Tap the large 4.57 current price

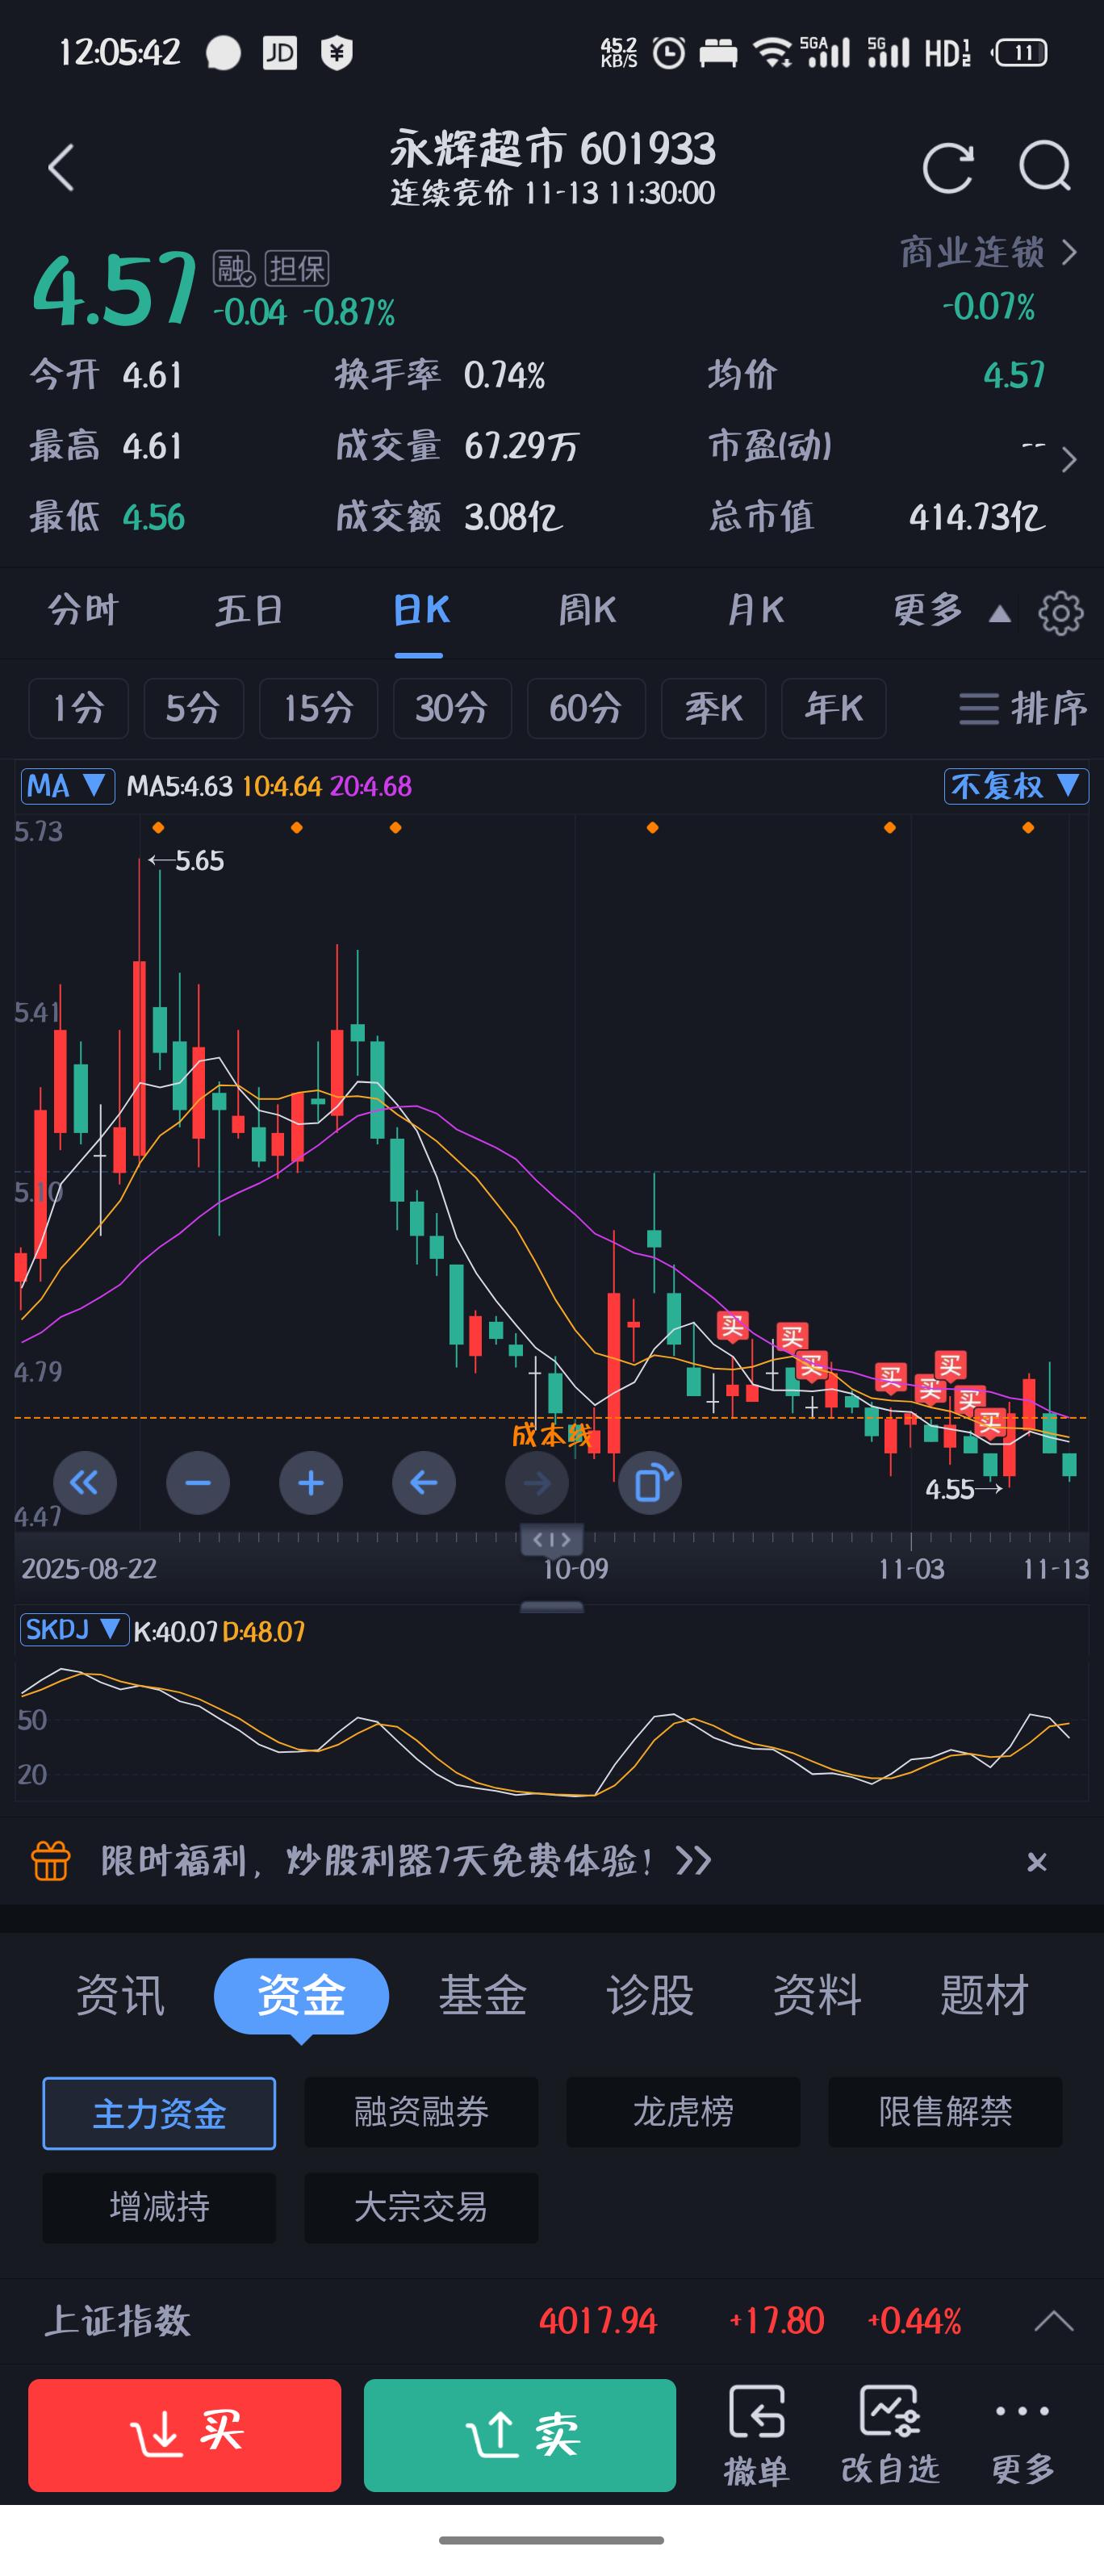pos(115,289)
